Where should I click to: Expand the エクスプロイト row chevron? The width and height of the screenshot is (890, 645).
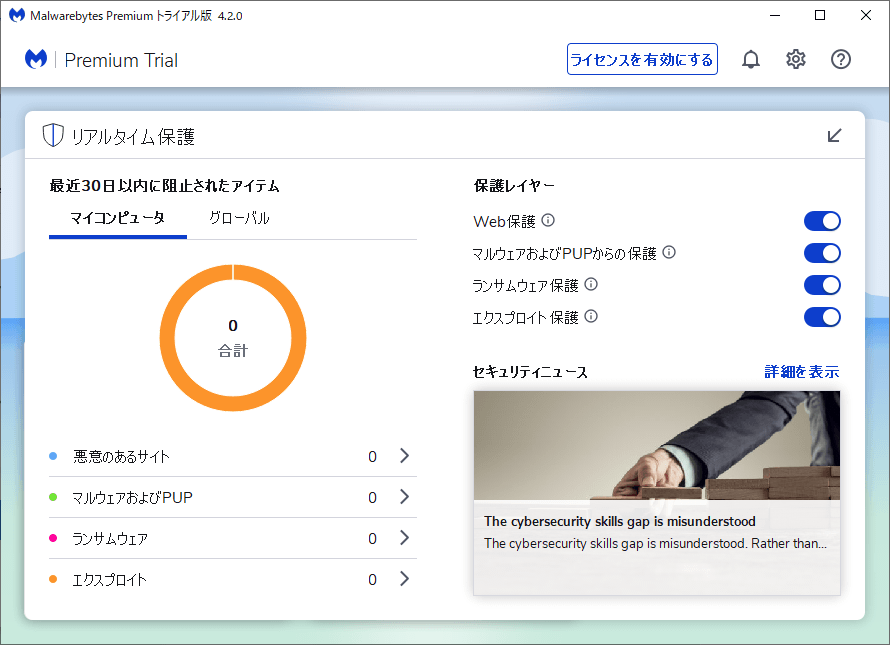404,579
